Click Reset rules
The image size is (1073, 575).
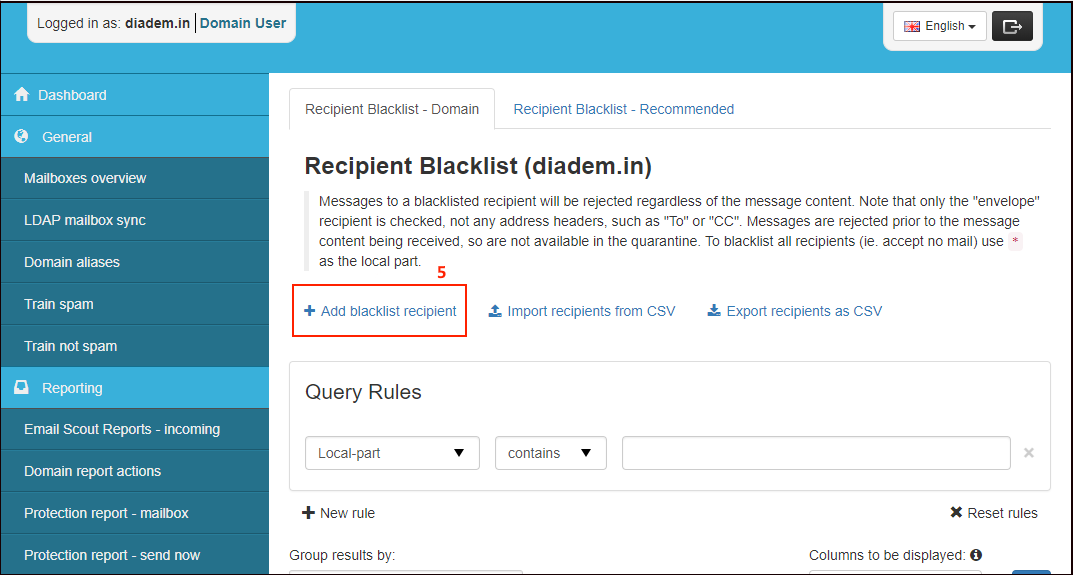(x=993, y=513)
